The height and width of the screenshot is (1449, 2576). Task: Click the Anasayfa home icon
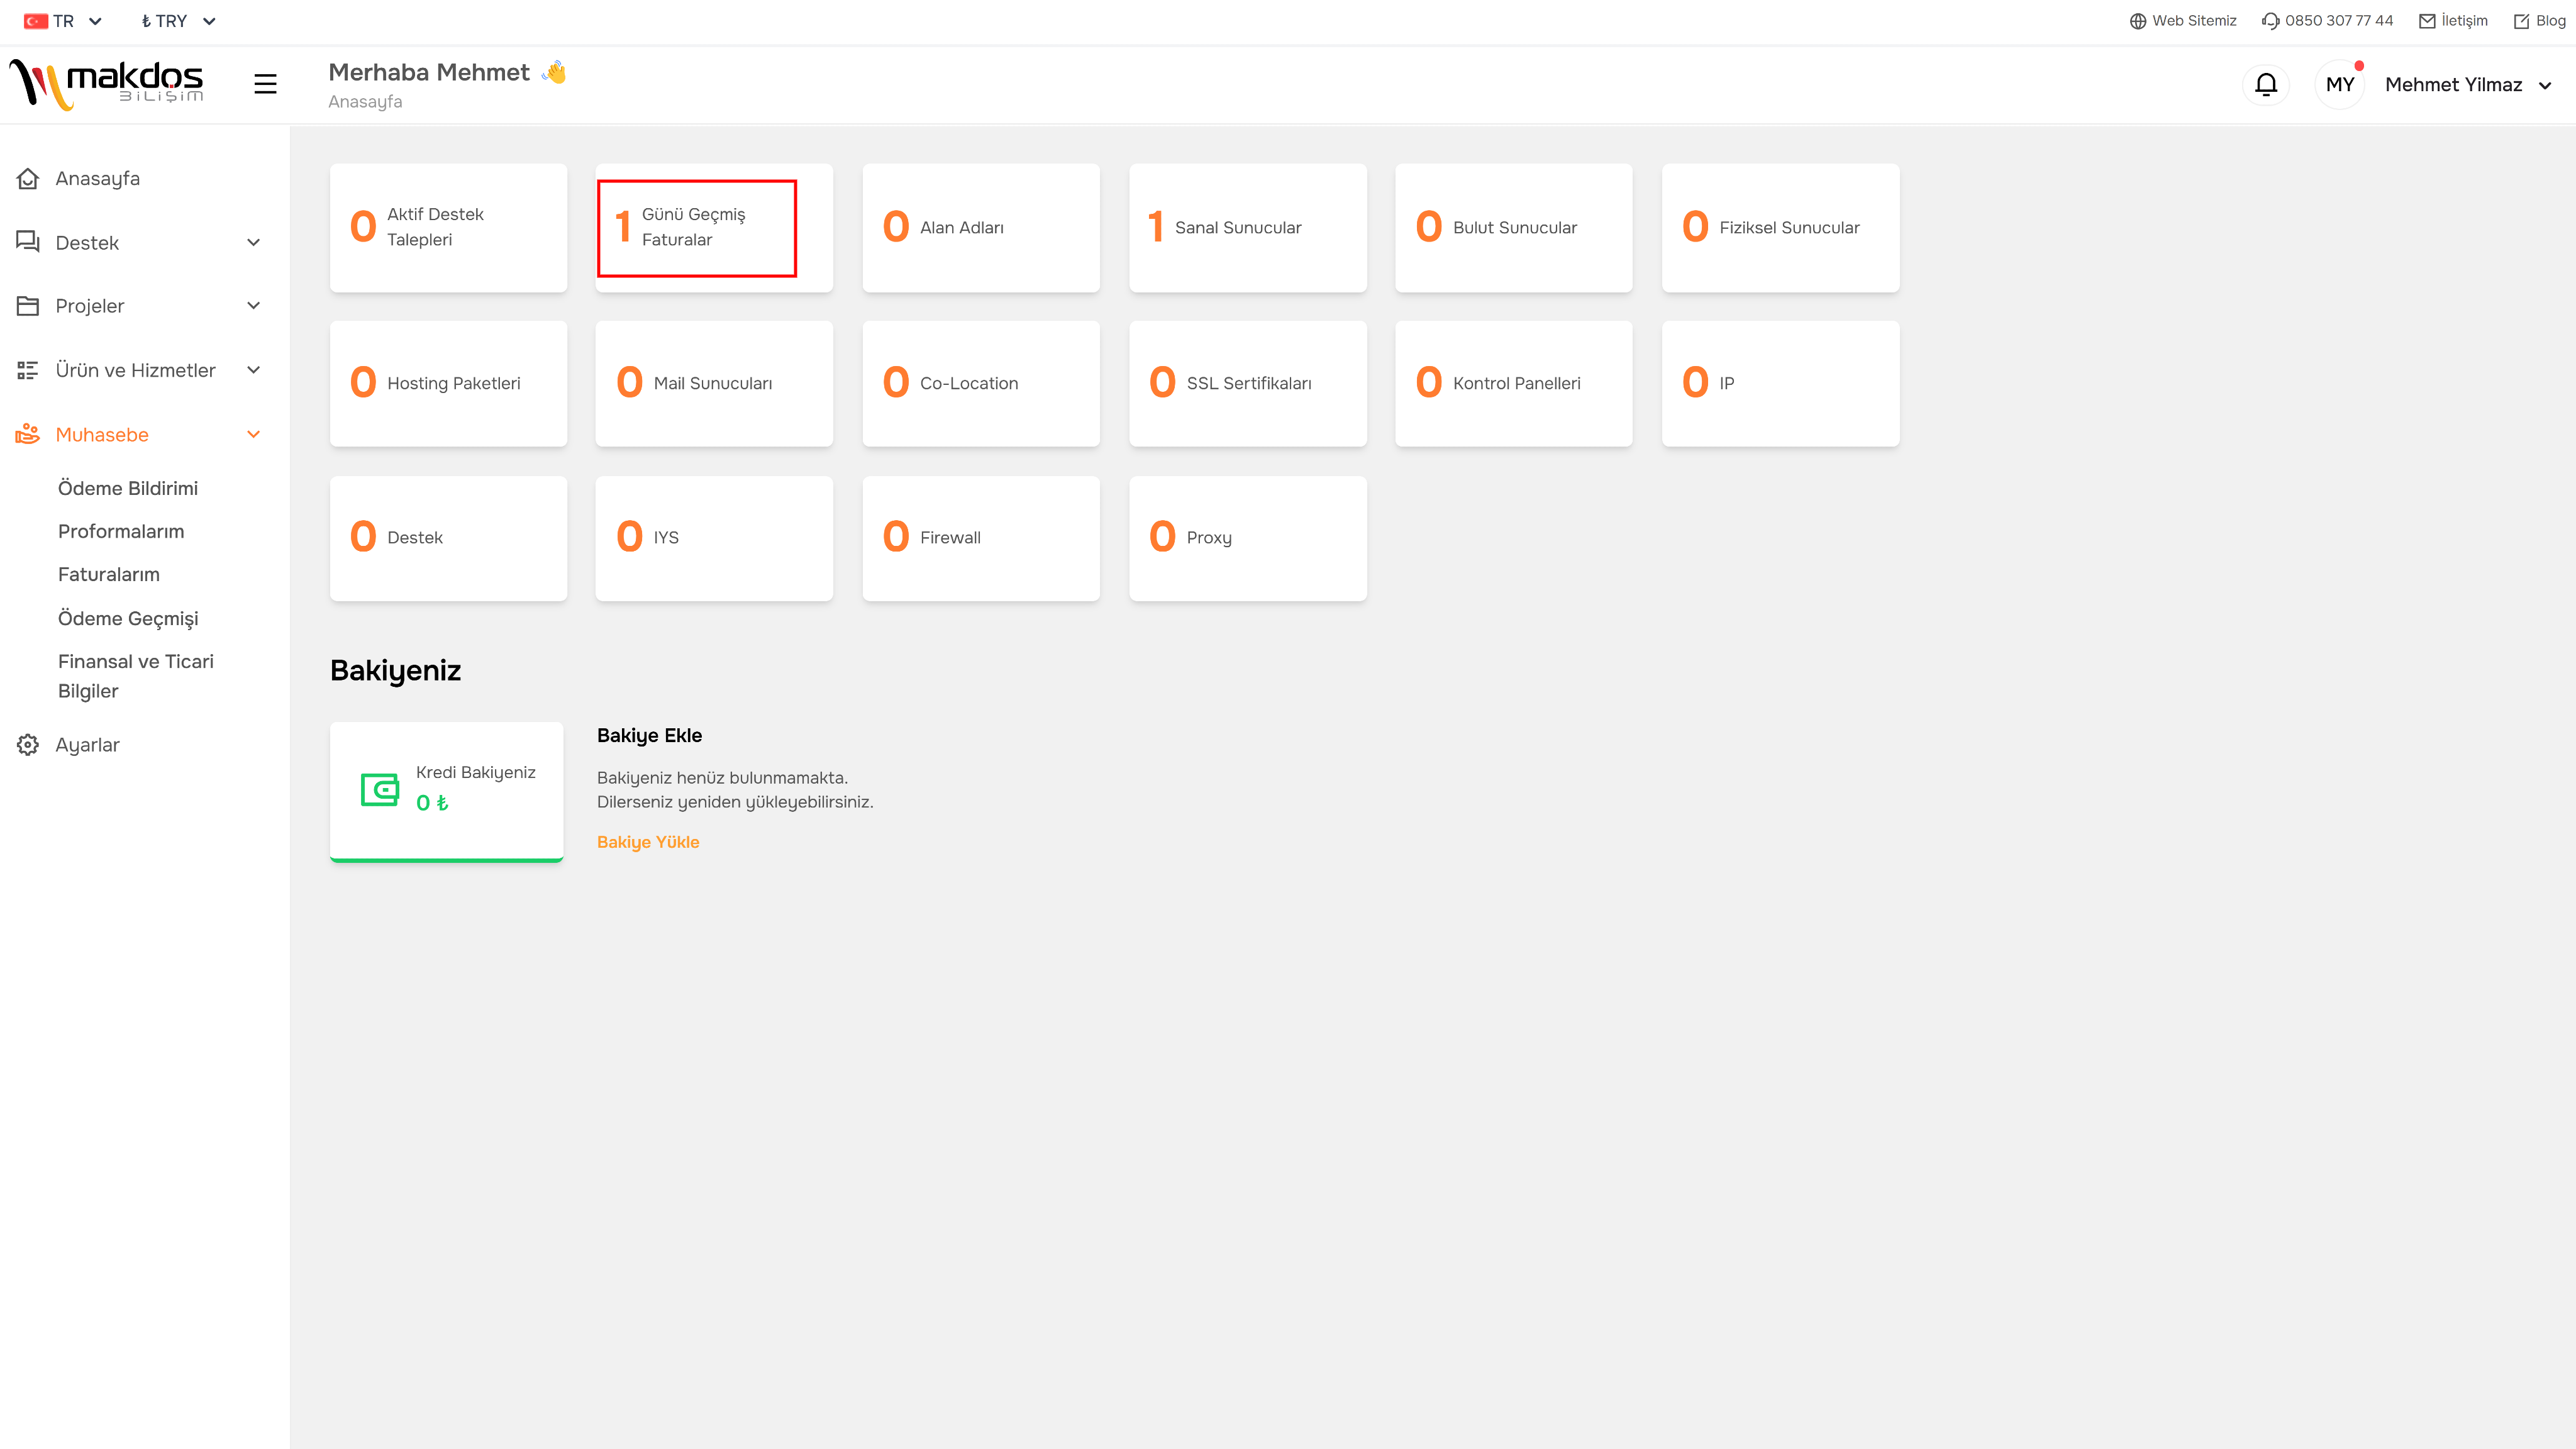tap(28, 178)
